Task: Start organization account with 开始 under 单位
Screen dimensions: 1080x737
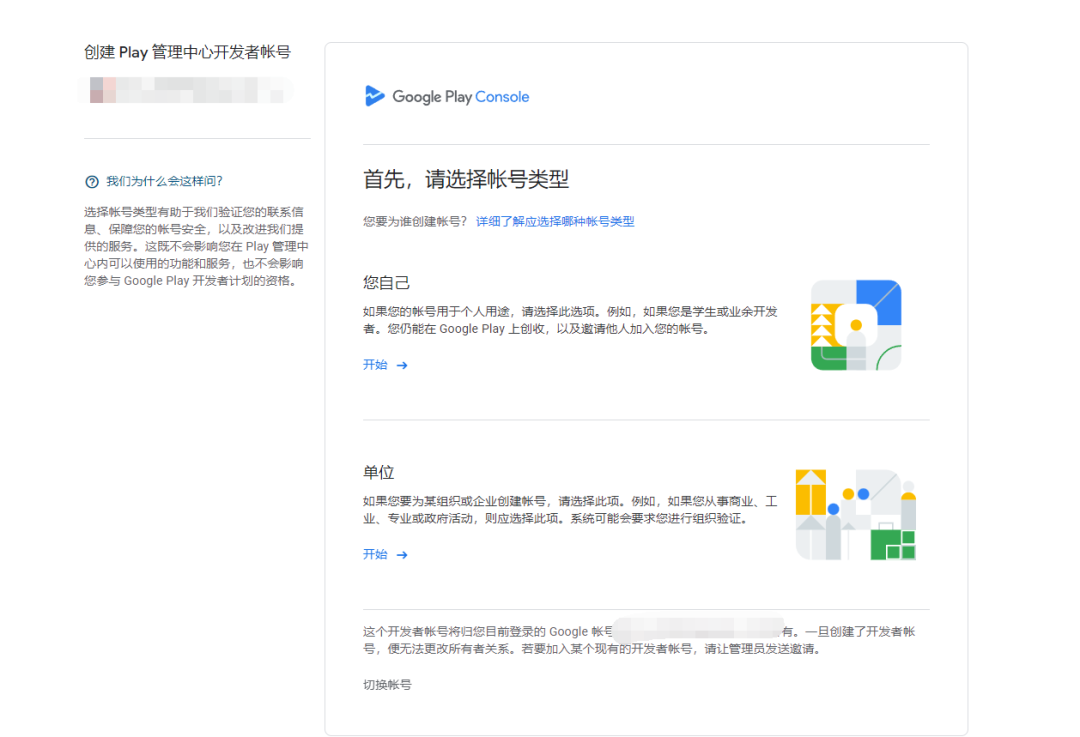Action: 375,554
